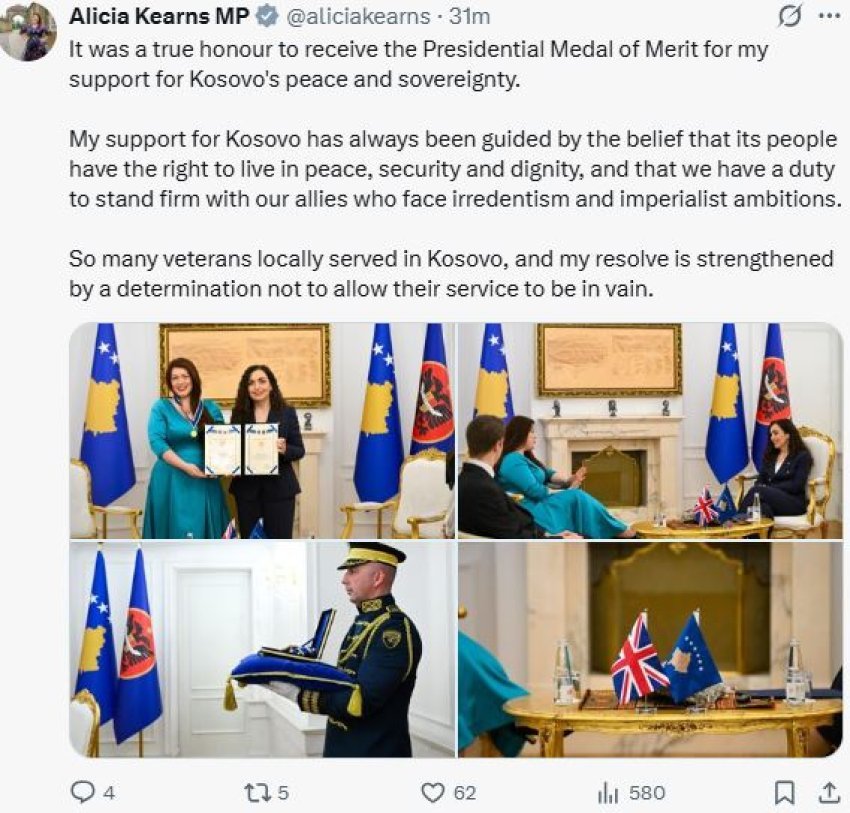
Task: Like the tweet with the heart icon
Action: (432, 793)
